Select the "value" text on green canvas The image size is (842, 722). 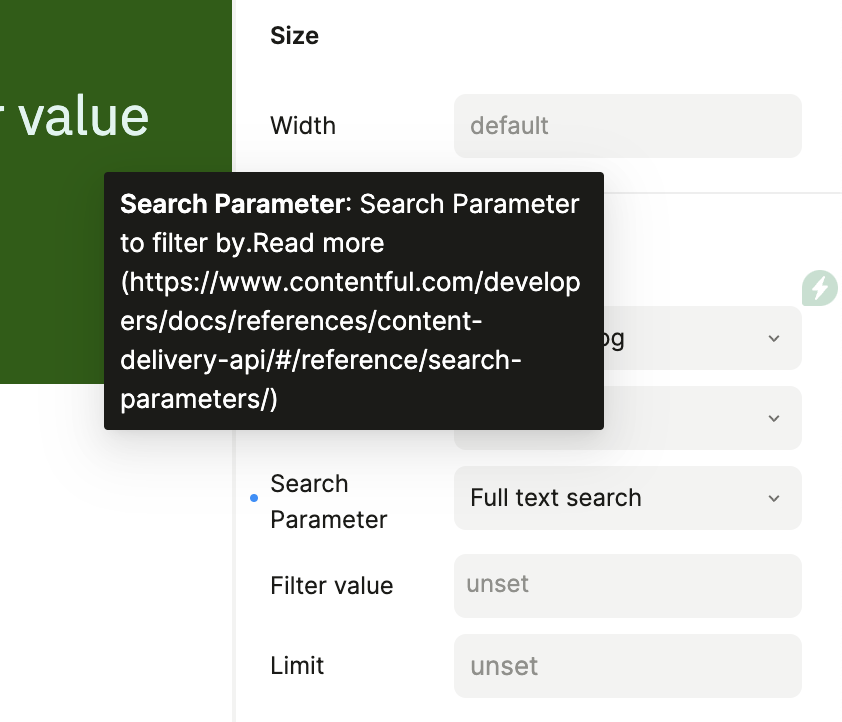(x=84, y=117)
